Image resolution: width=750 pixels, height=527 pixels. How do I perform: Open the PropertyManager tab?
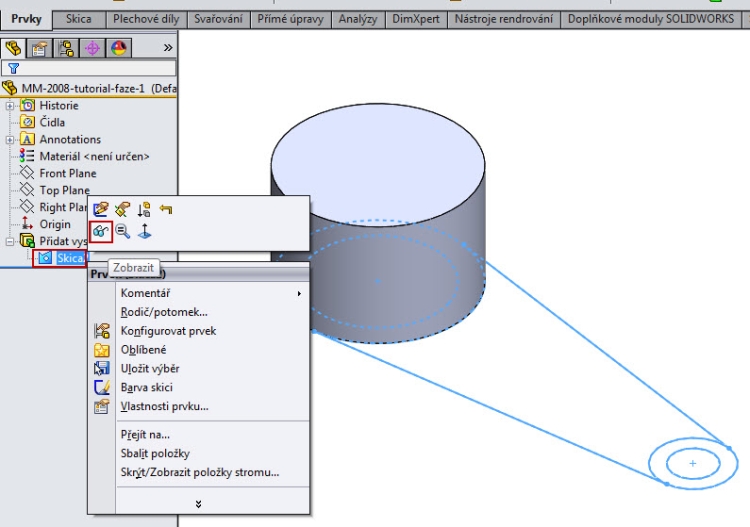40,48
